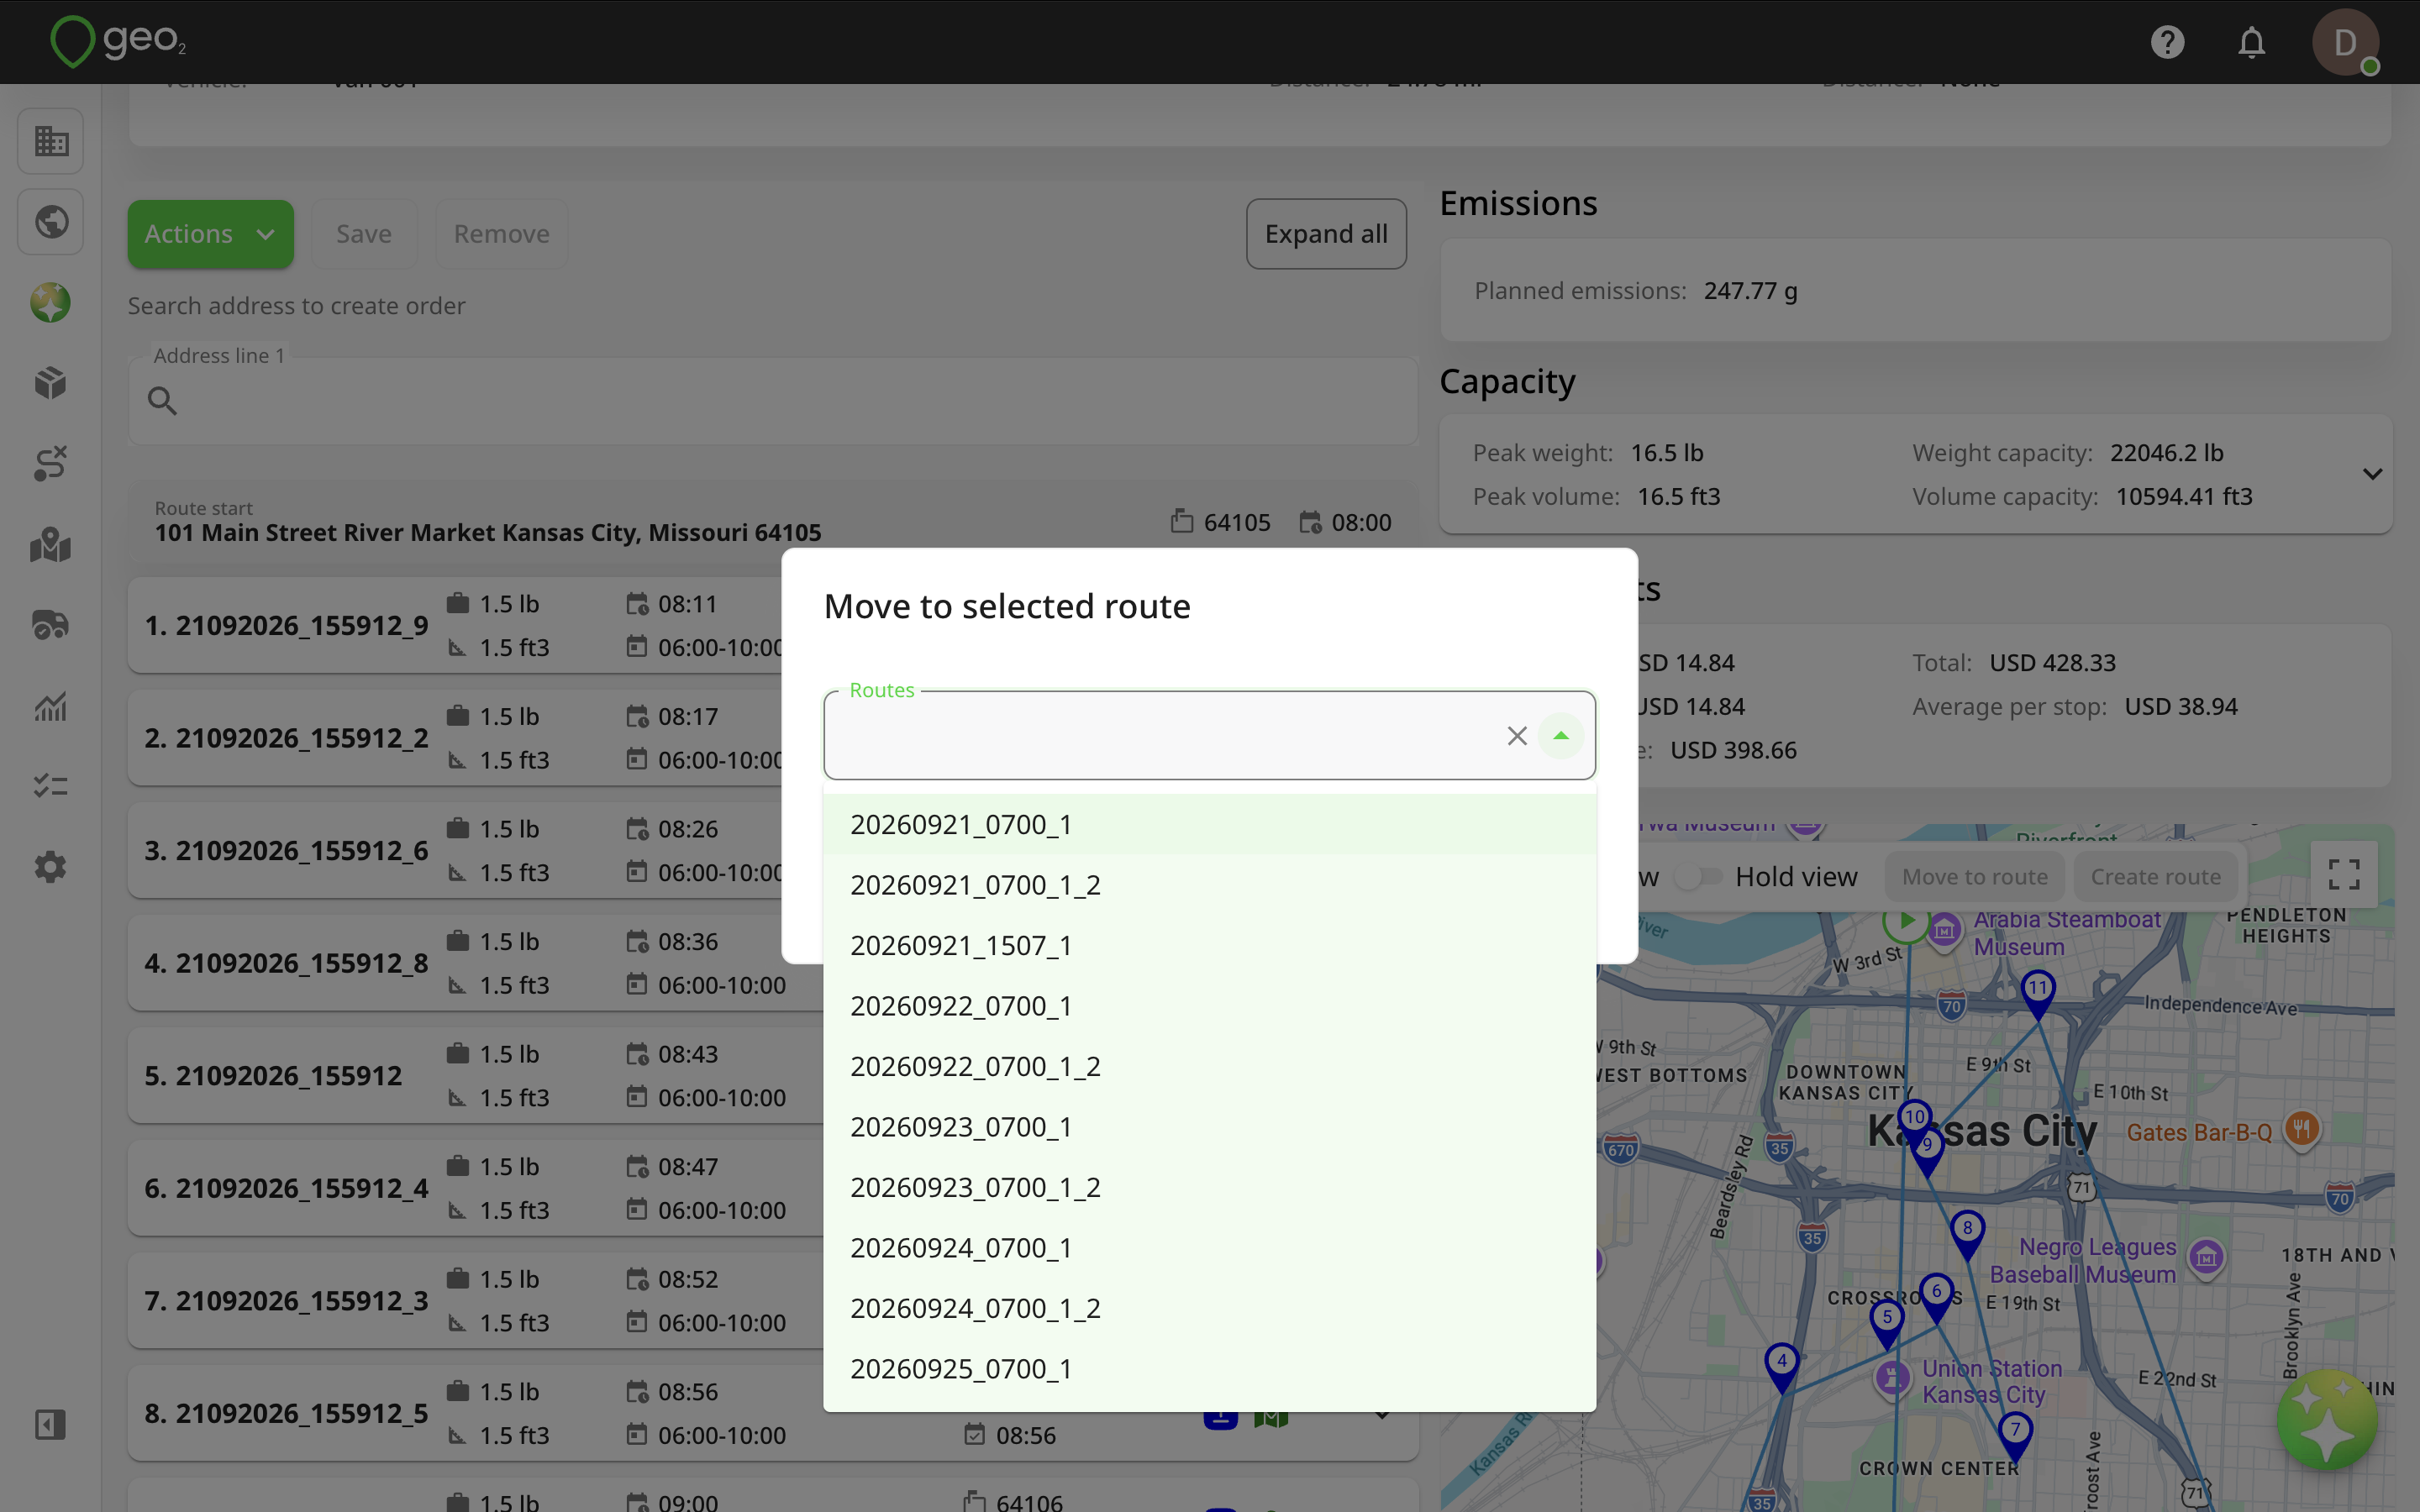Screen dimensions: 2420x1512
Task: Click the fullscreen map icon
Action: (2344, 874)
